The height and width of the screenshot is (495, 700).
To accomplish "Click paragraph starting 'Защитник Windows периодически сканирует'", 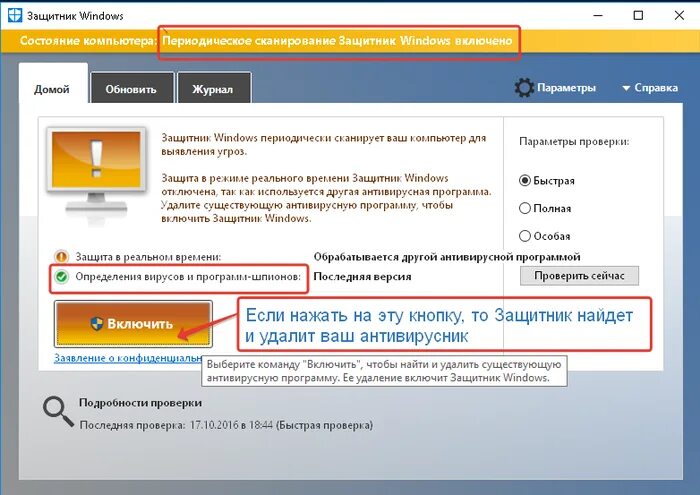I will [x=323, y=144].
